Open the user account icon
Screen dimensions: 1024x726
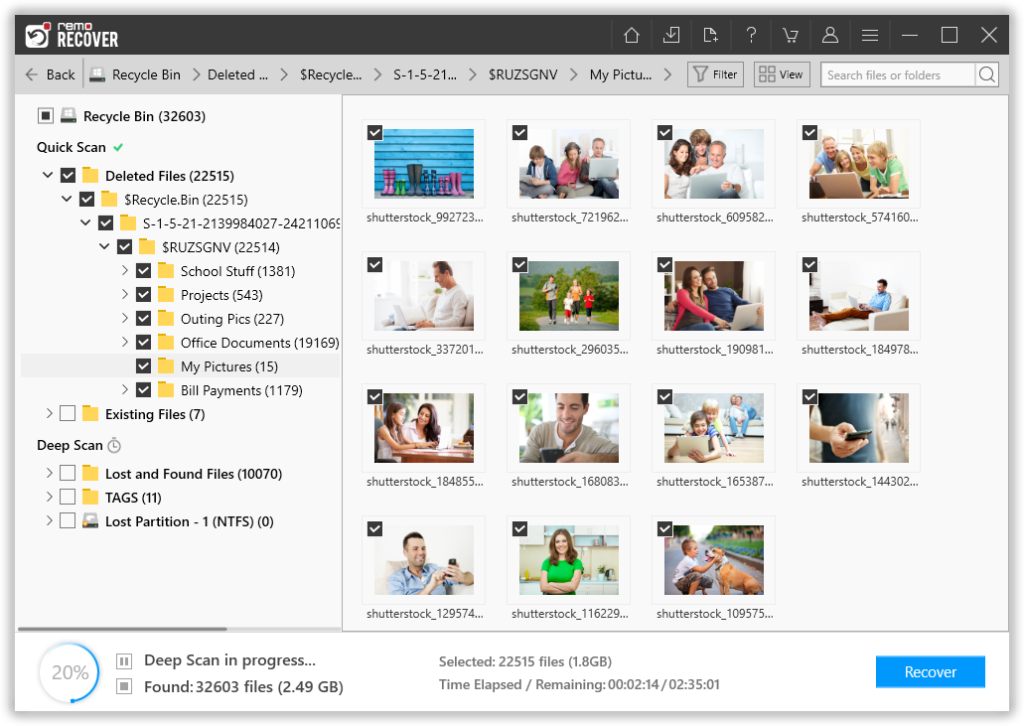(x=830, y=35)
